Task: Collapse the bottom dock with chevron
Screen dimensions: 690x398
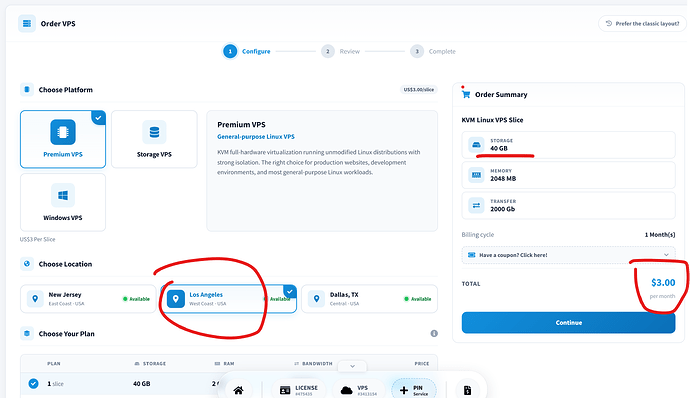Action: (352, 366)
